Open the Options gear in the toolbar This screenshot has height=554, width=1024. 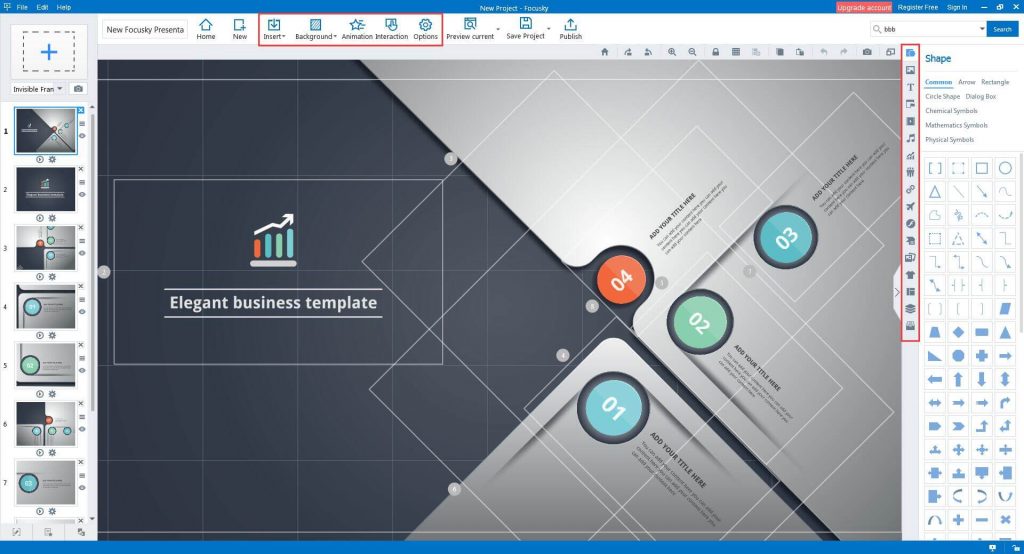pos(425,28)
